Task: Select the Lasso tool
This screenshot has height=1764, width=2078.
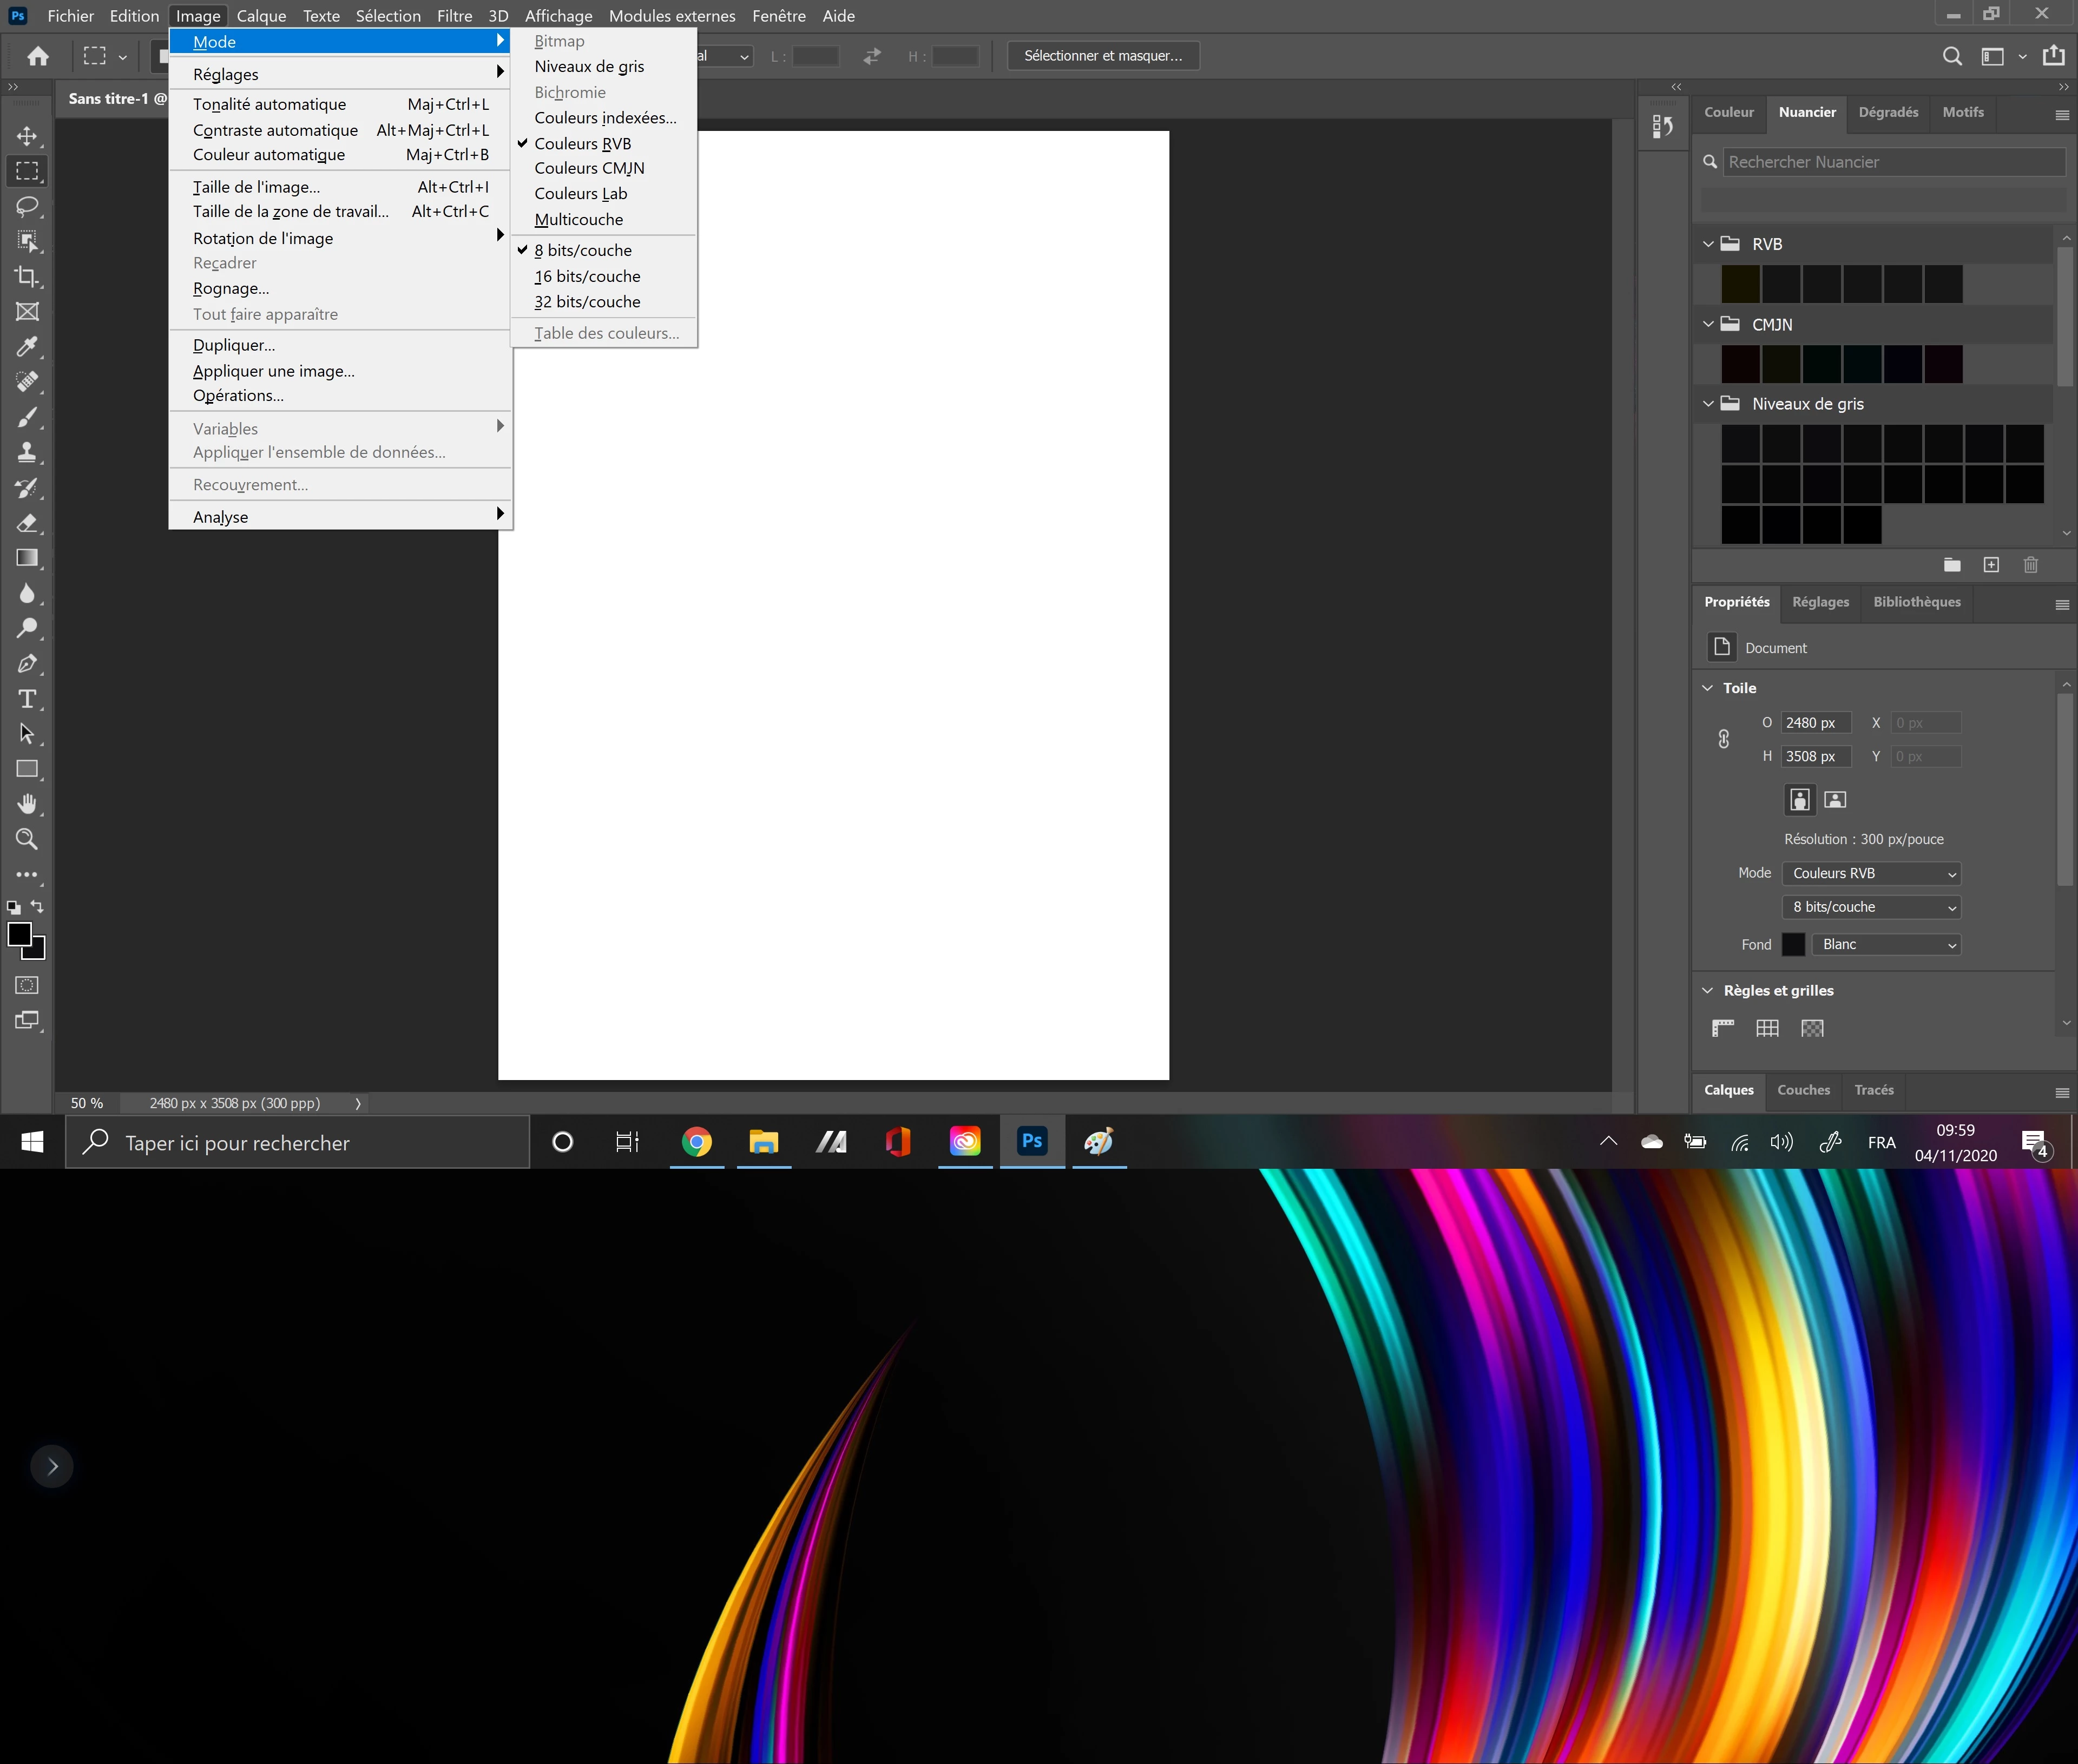Action: [x=27, y=206]
